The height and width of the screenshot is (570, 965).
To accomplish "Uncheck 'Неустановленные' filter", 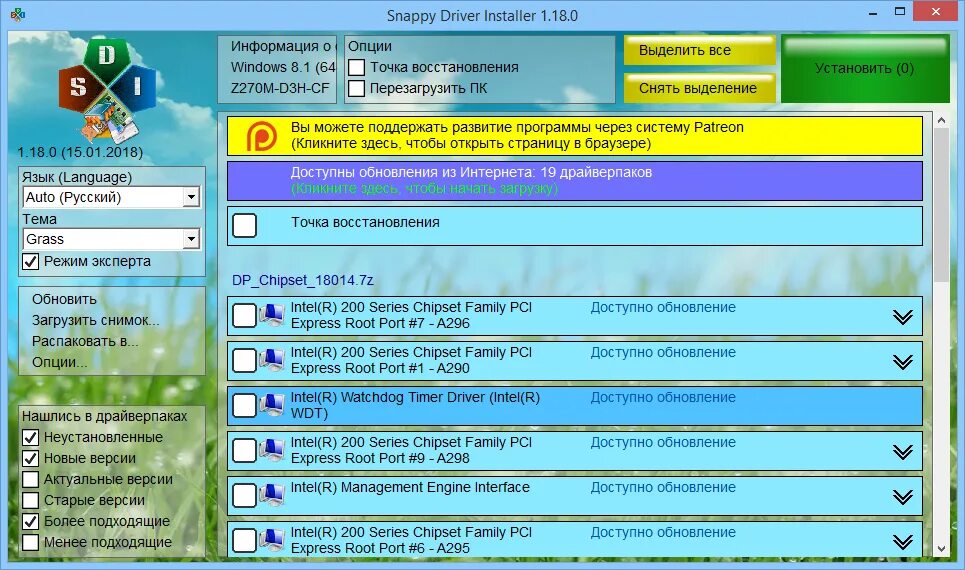I will pos(31,438).
